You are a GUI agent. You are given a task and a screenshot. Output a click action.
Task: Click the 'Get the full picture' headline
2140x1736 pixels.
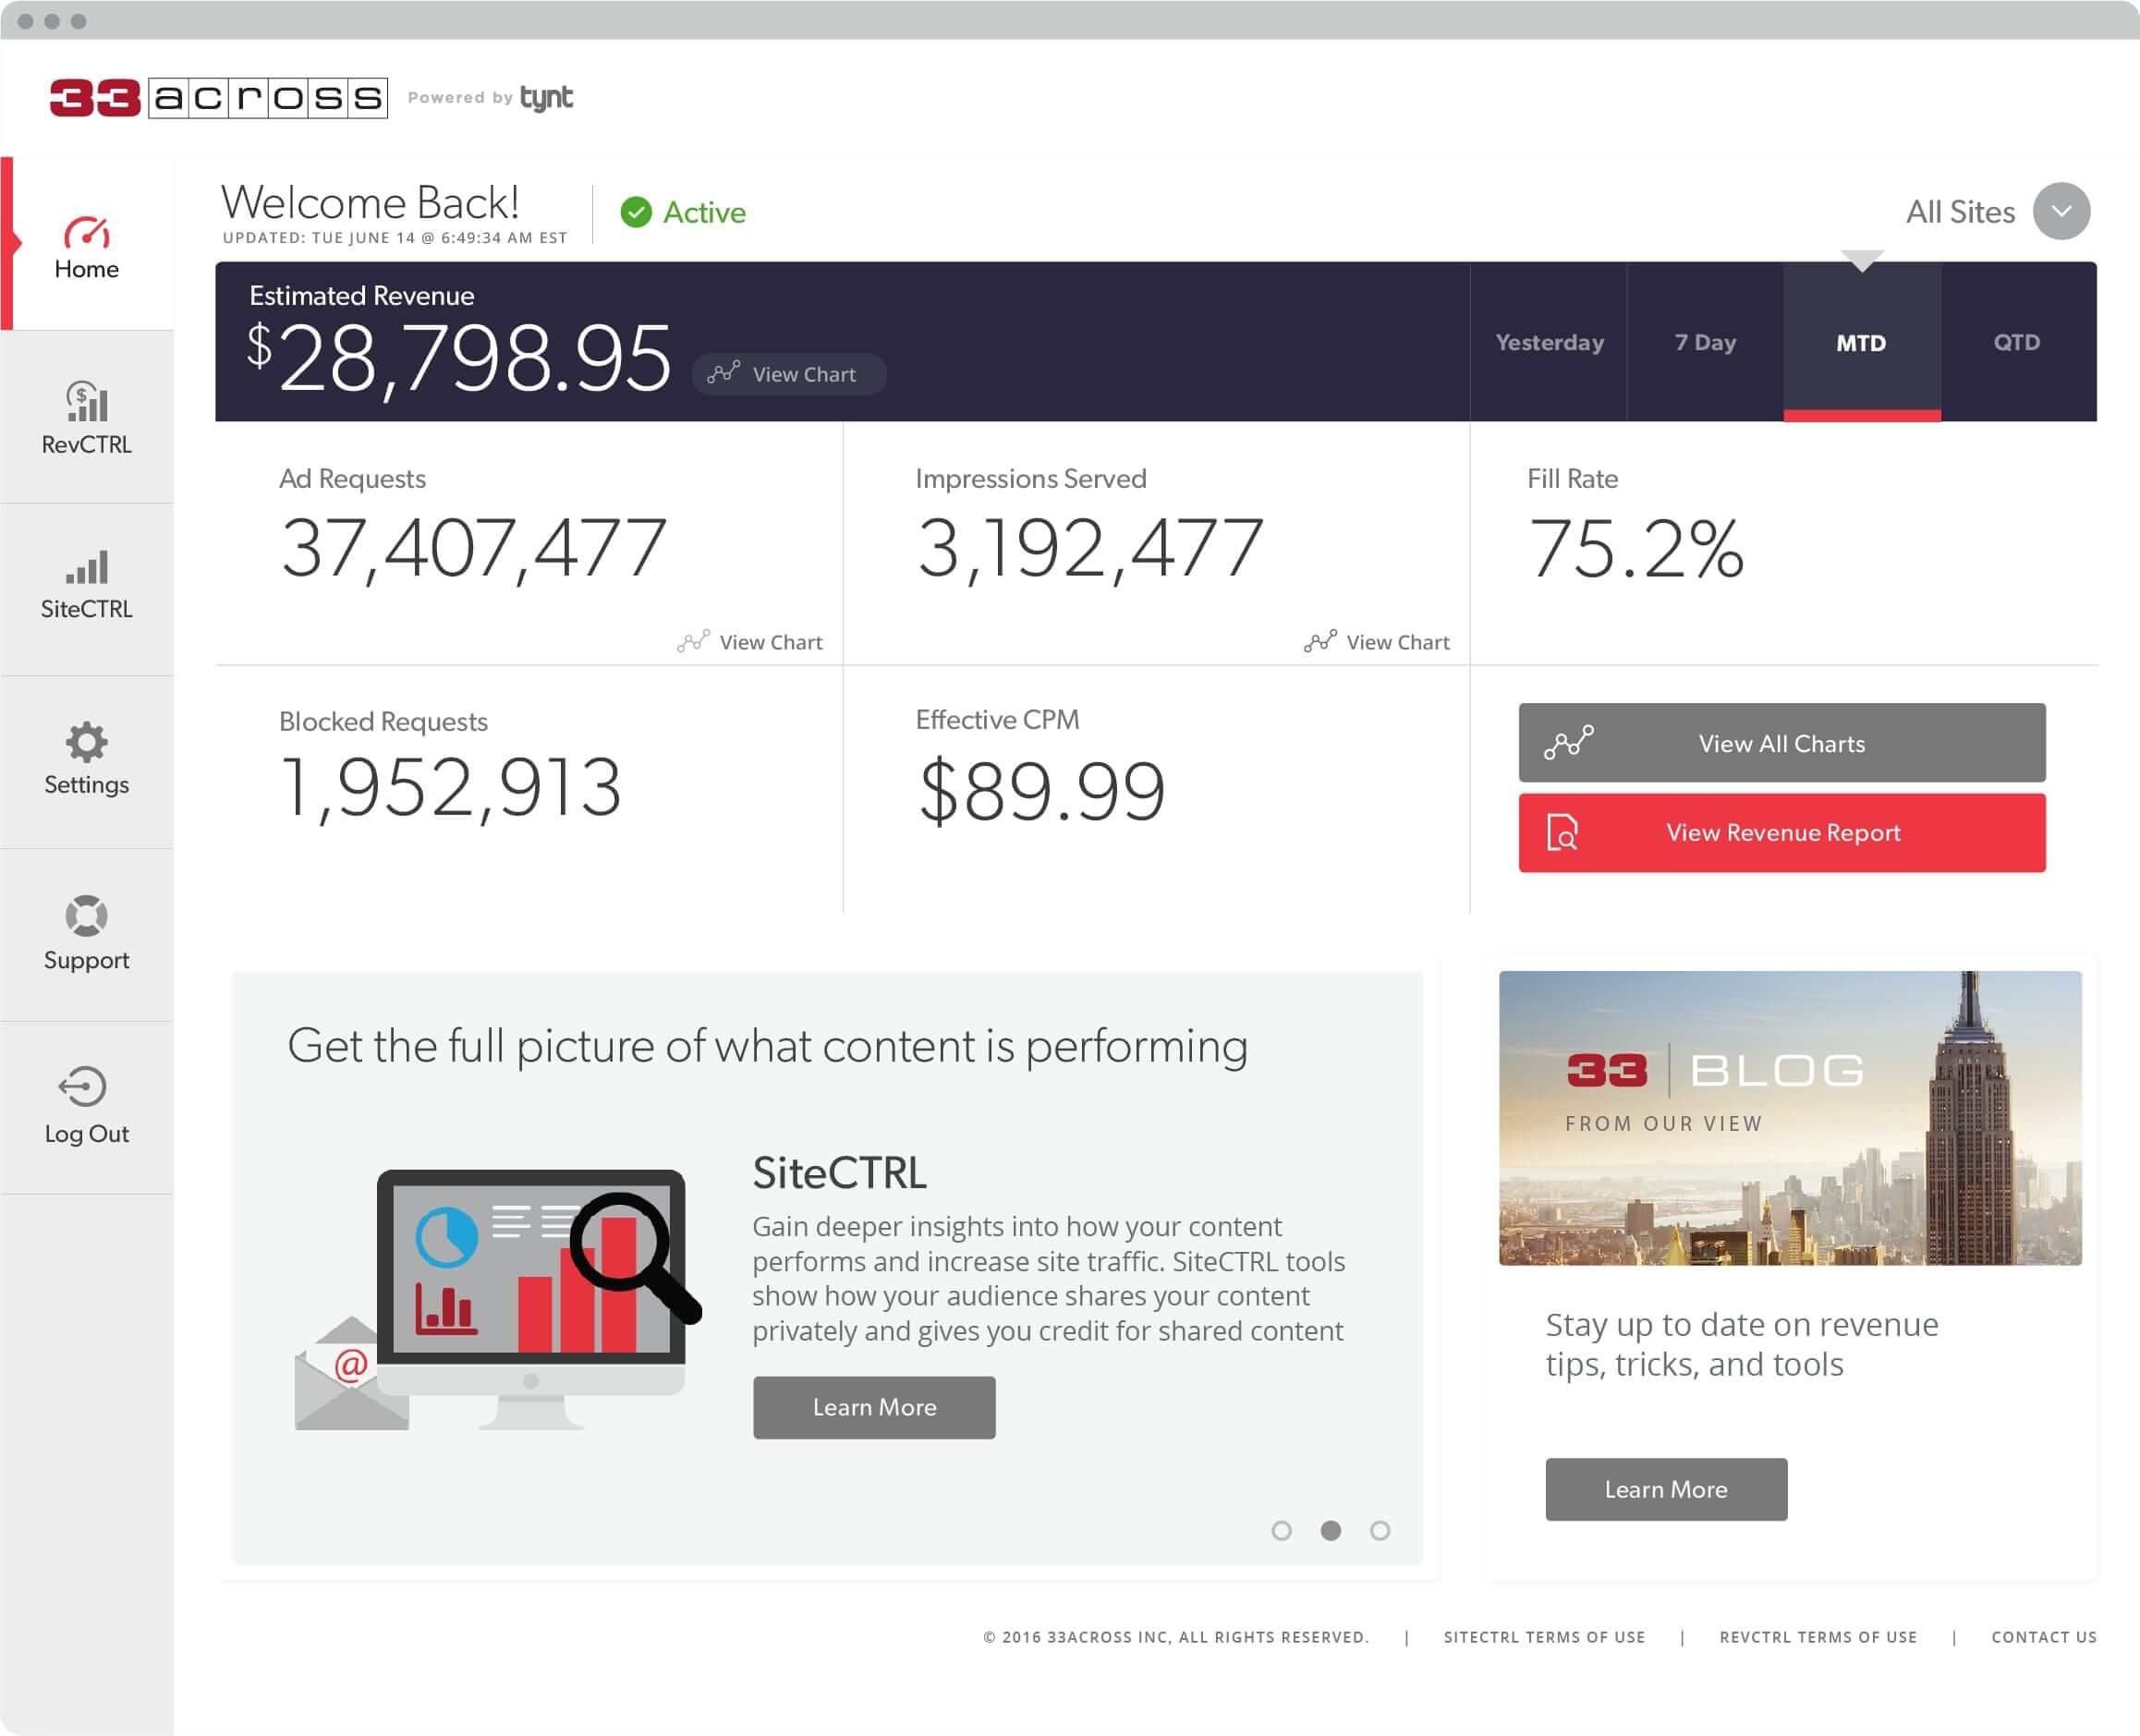pos(767,1047)
